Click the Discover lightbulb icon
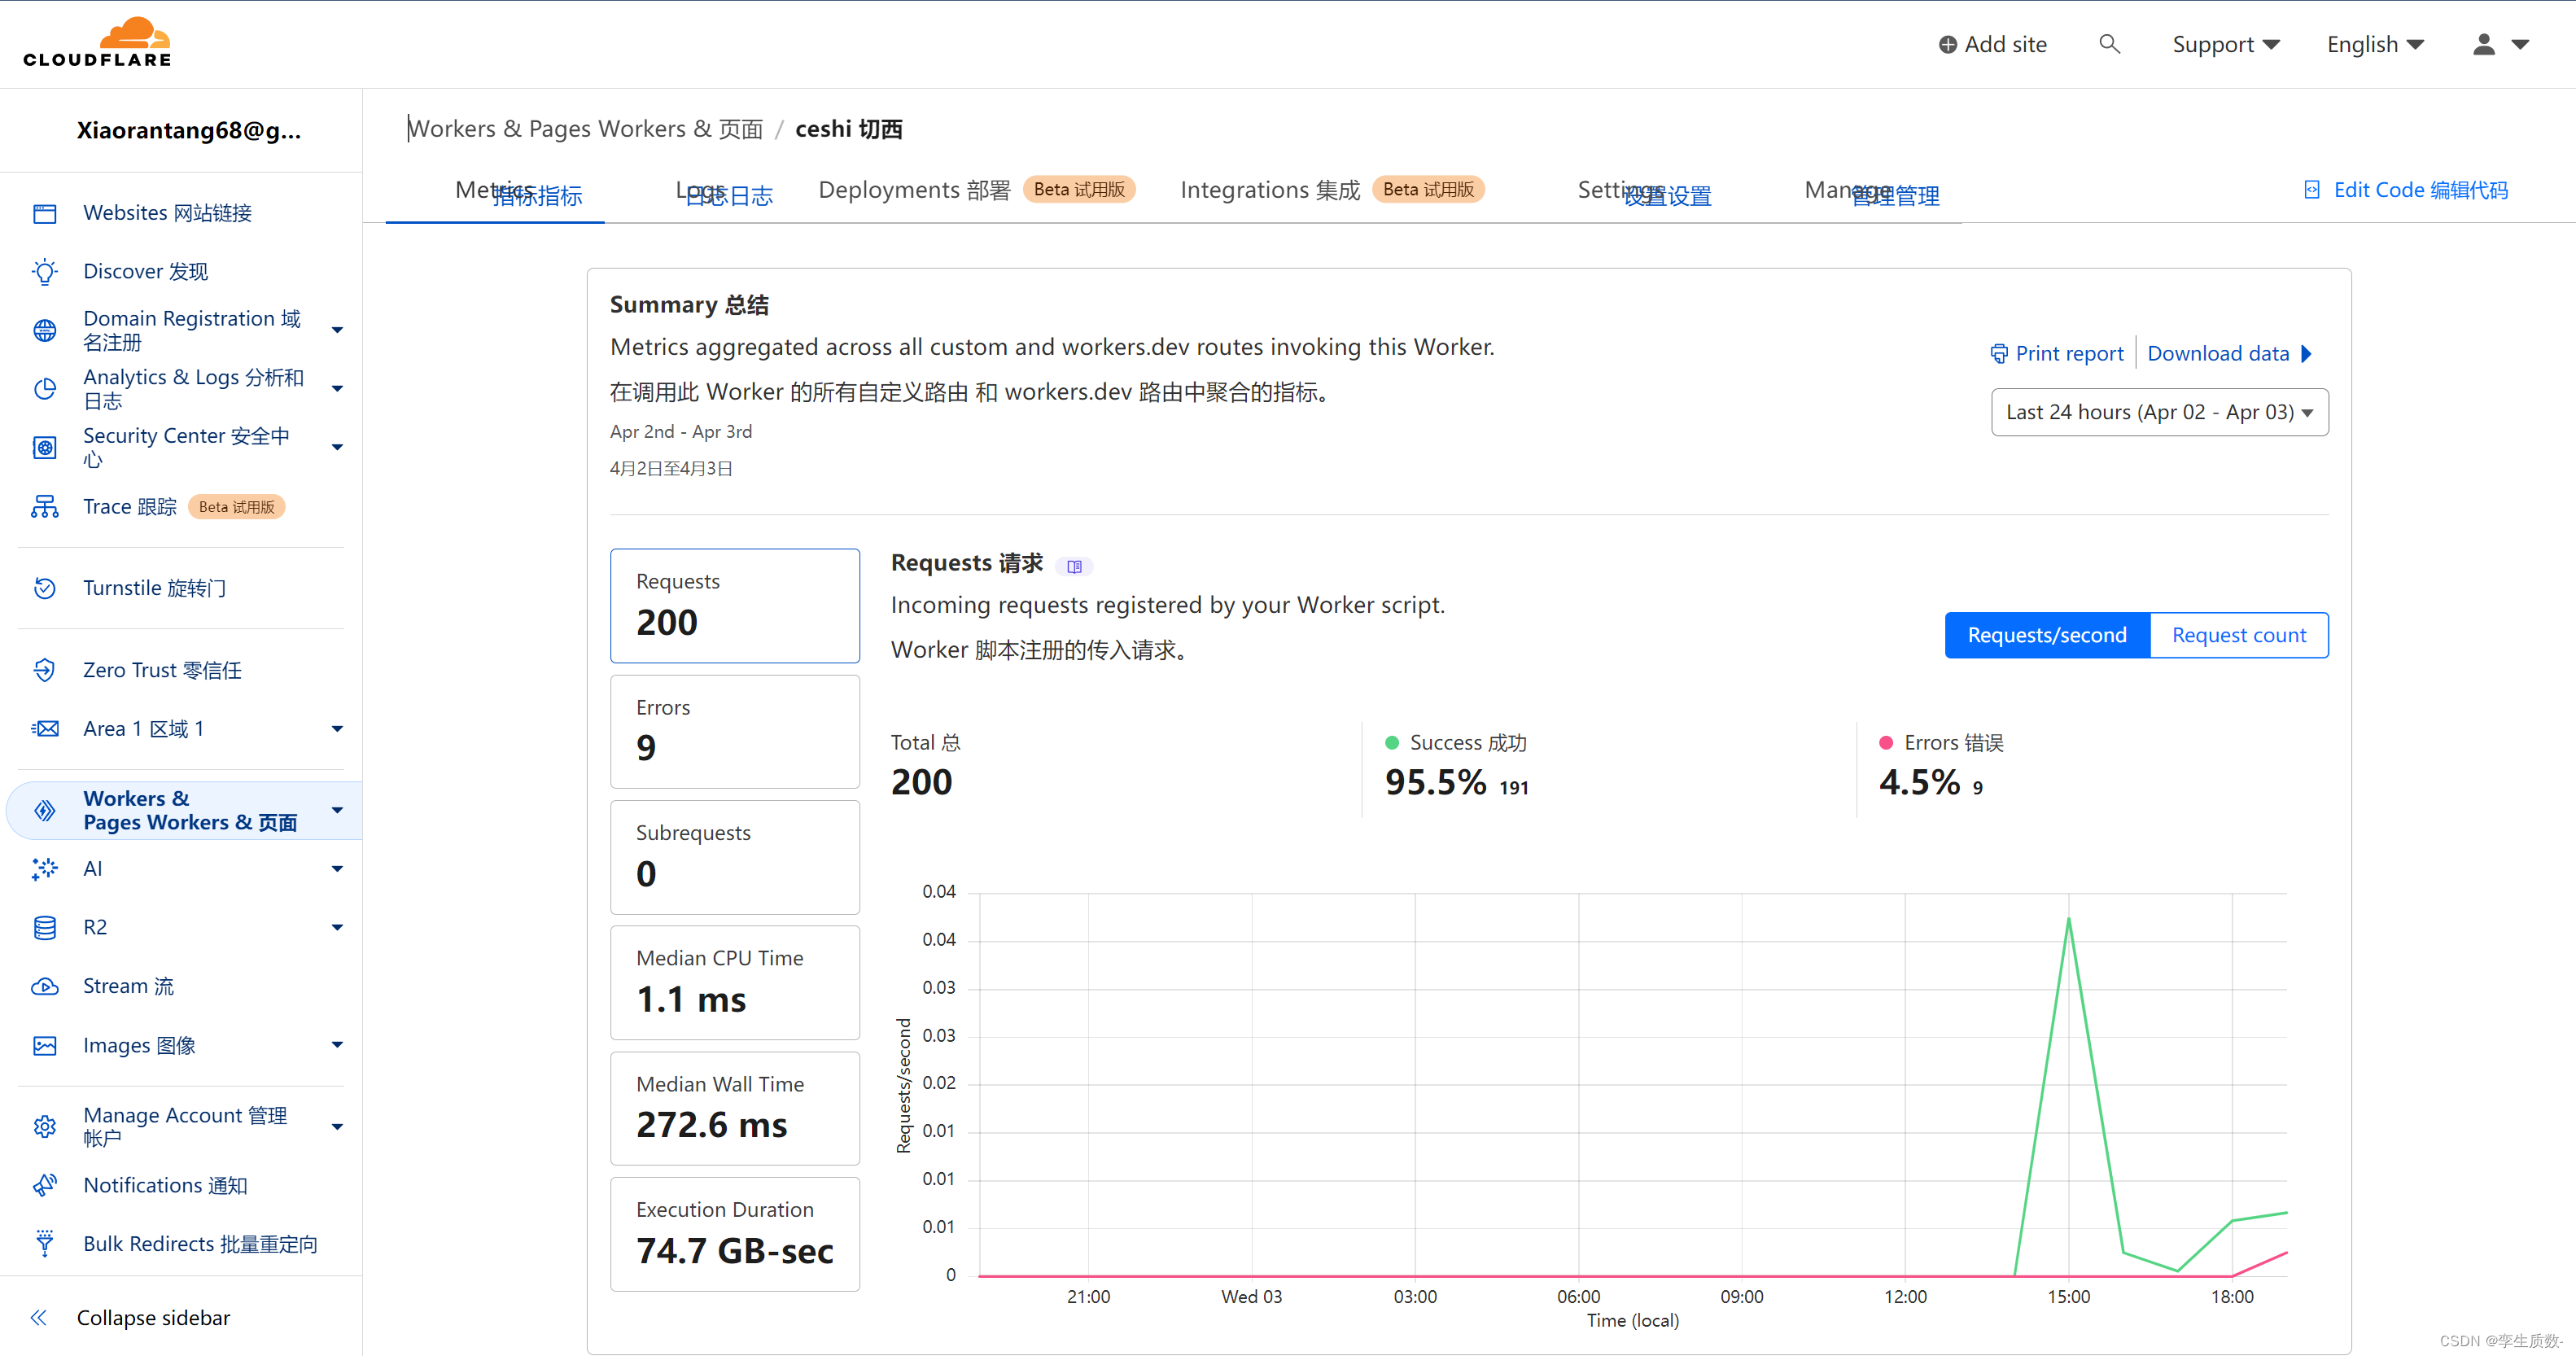The height and width of the screenshot is (1356, 2576). [x=44, y=271]
